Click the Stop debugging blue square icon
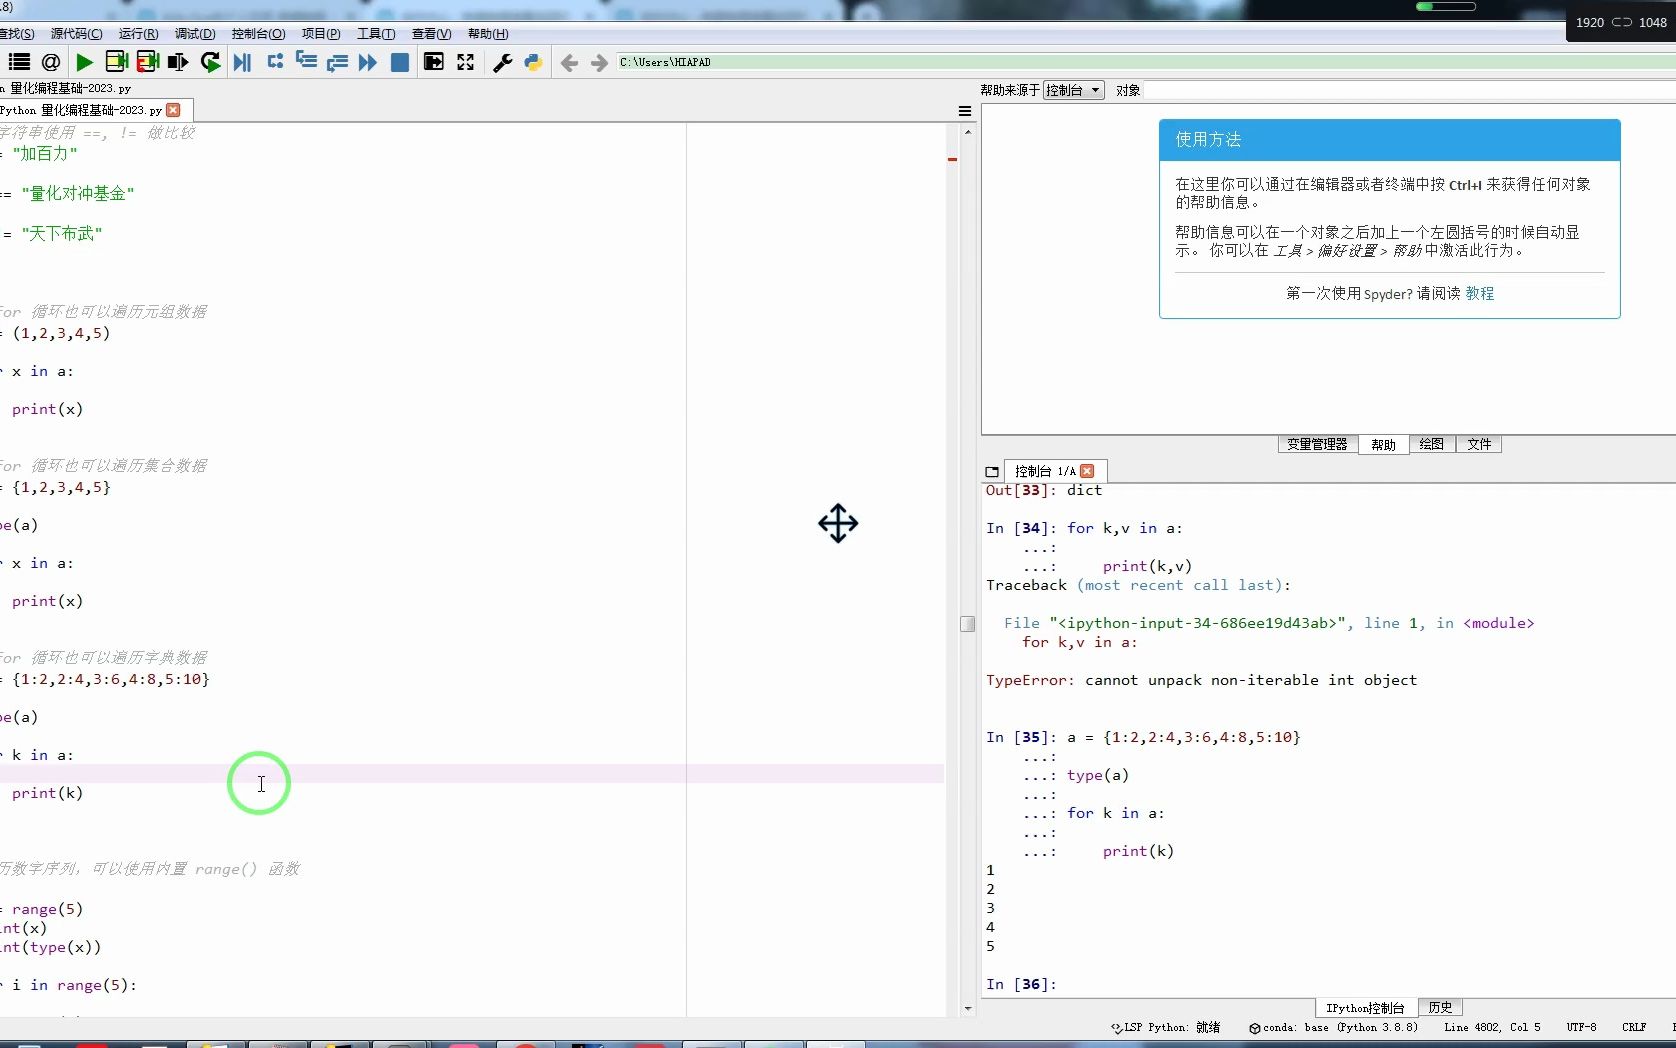 [400, 62]
